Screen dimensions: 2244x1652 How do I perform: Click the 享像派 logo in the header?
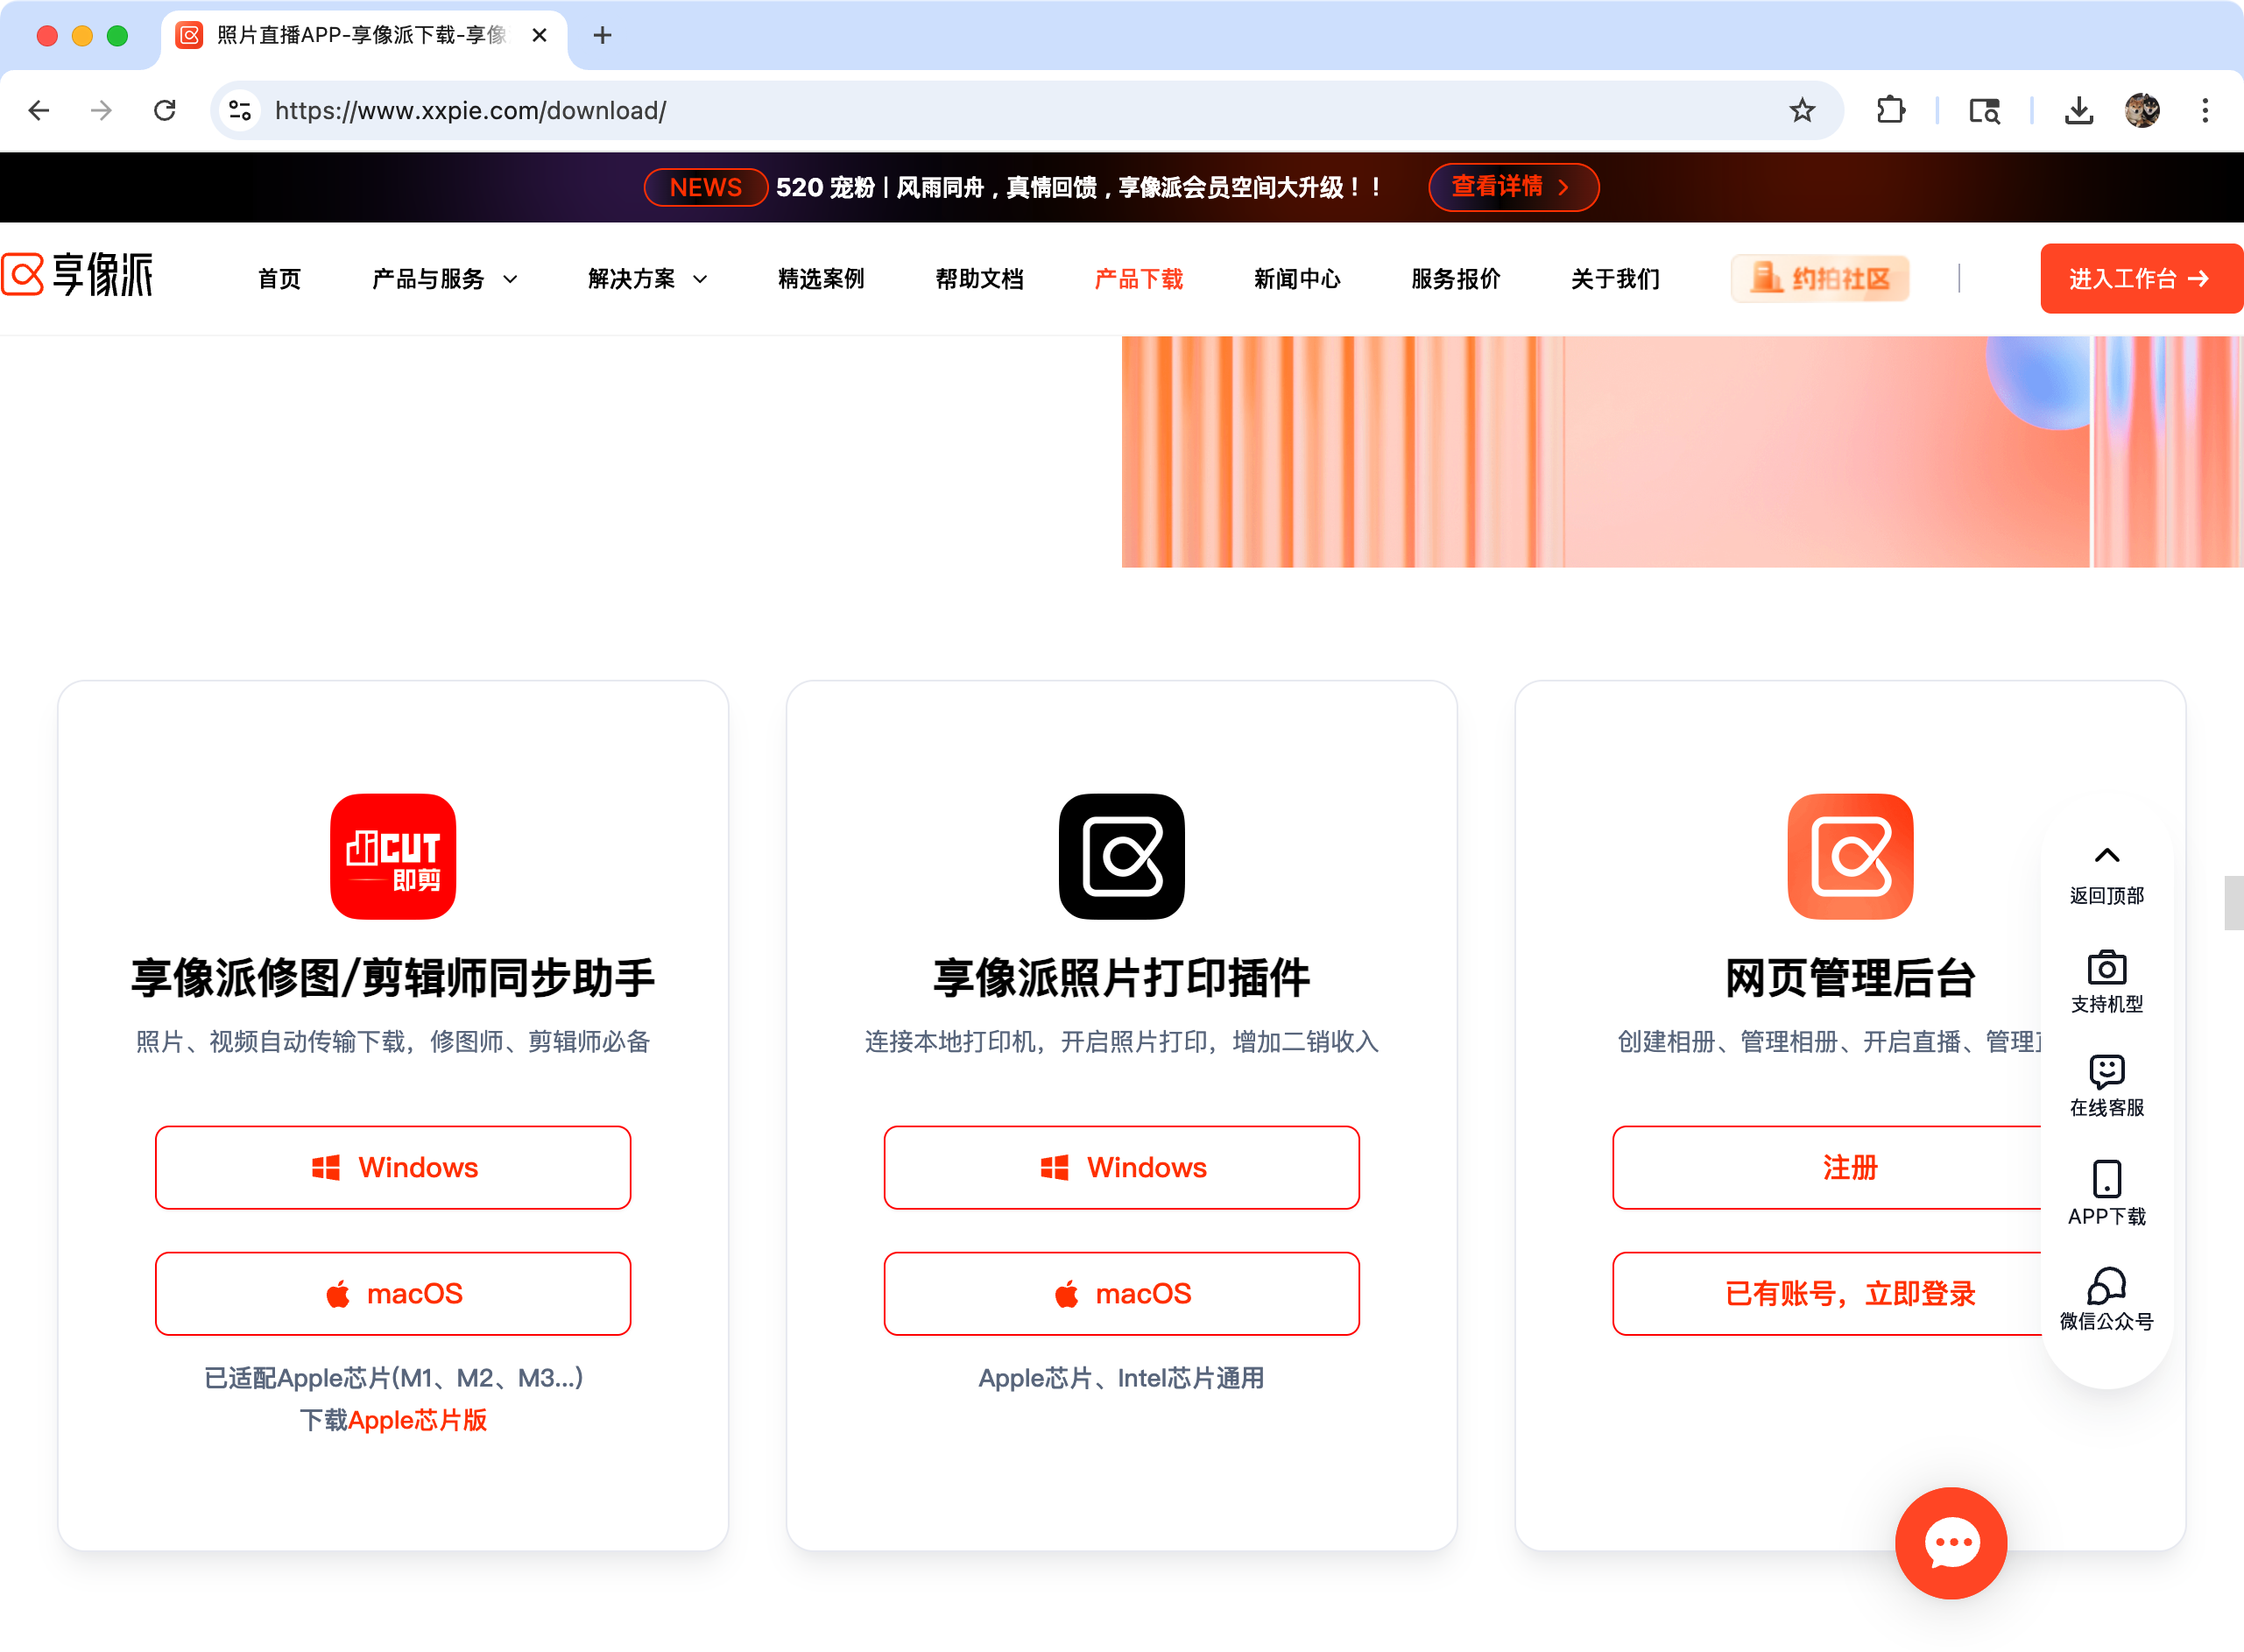coord(78,275)
